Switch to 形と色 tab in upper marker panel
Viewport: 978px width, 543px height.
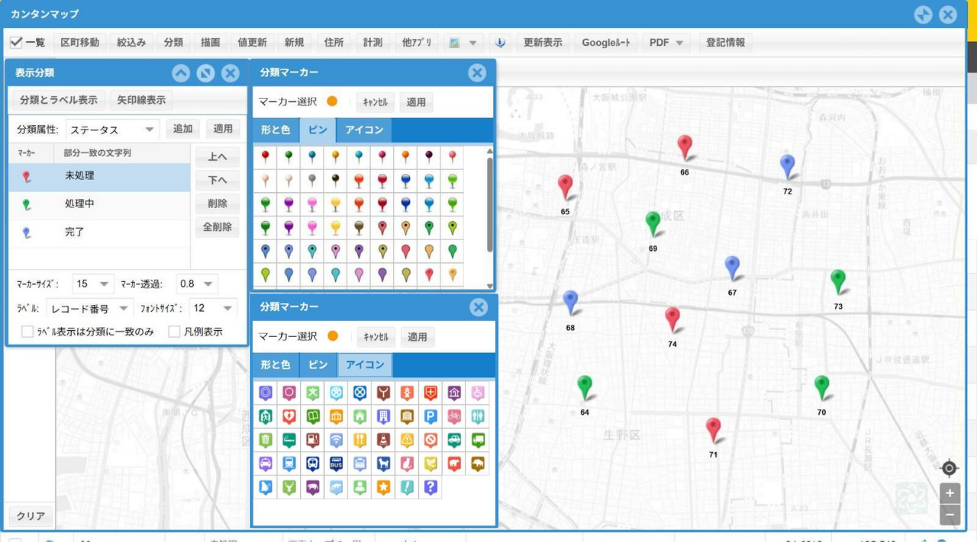tap(275, 130)
